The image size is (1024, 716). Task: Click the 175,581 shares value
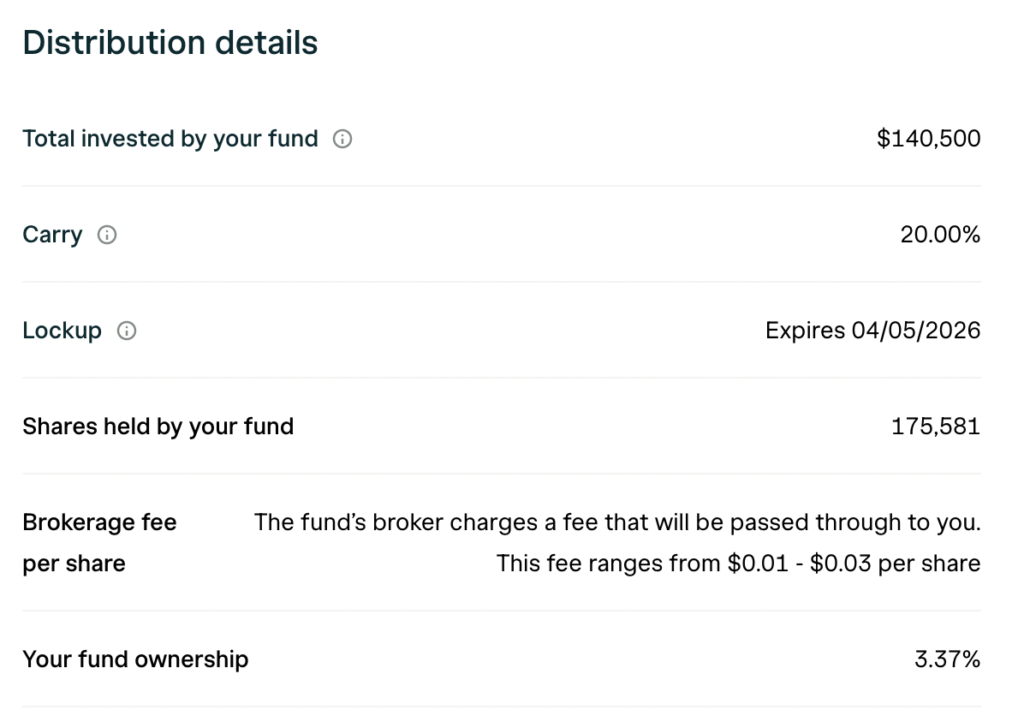pyautogui.click(x=936, y=427)
